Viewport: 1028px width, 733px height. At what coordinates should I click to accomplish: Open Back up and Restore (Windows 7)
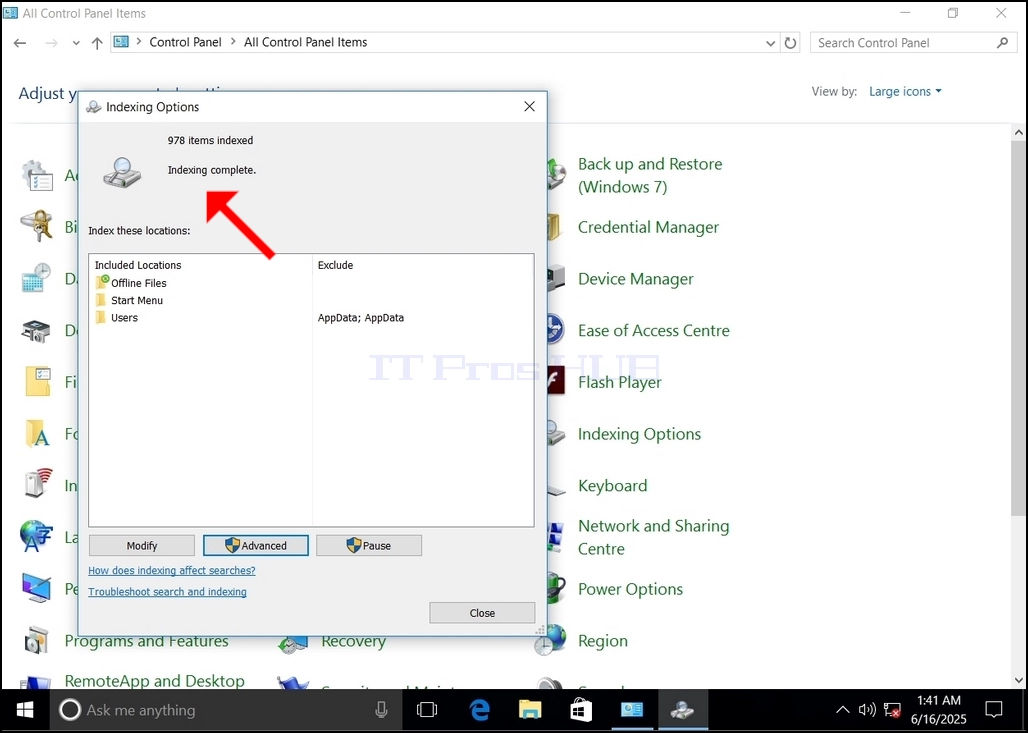(650, 175)
